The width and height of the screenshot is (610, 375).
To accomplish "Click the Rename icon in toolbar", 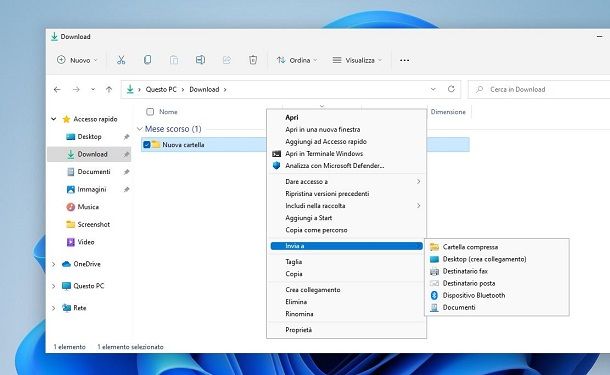I will (x=200, y=60).
